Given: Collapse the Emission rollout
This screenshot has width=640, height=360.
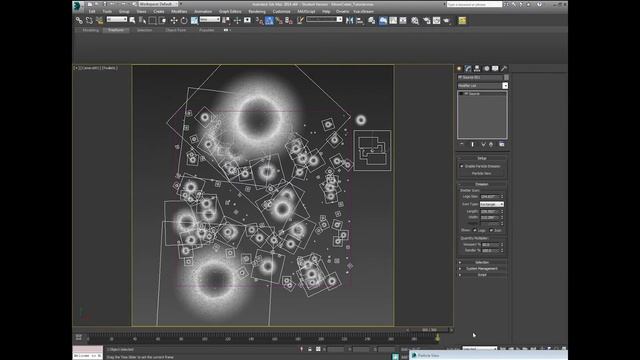Looking at the screenshot, I should [x=482, y=184].
